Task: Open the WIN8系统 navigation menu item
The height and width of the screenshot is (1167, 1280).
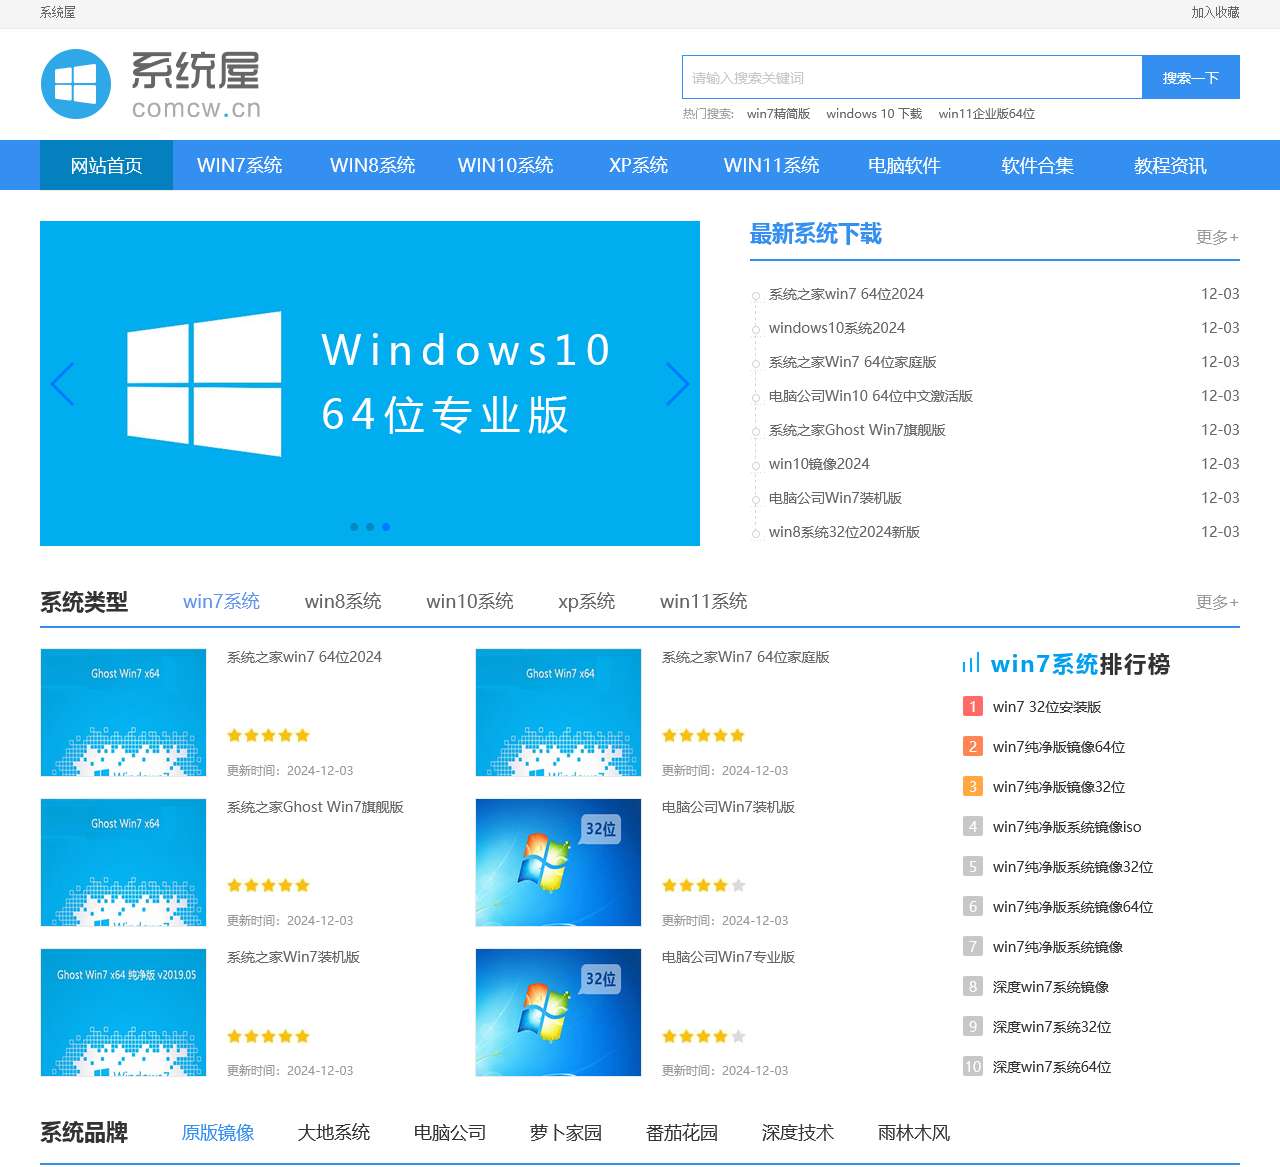Action: pyautogui.click(x=373, y=165)
